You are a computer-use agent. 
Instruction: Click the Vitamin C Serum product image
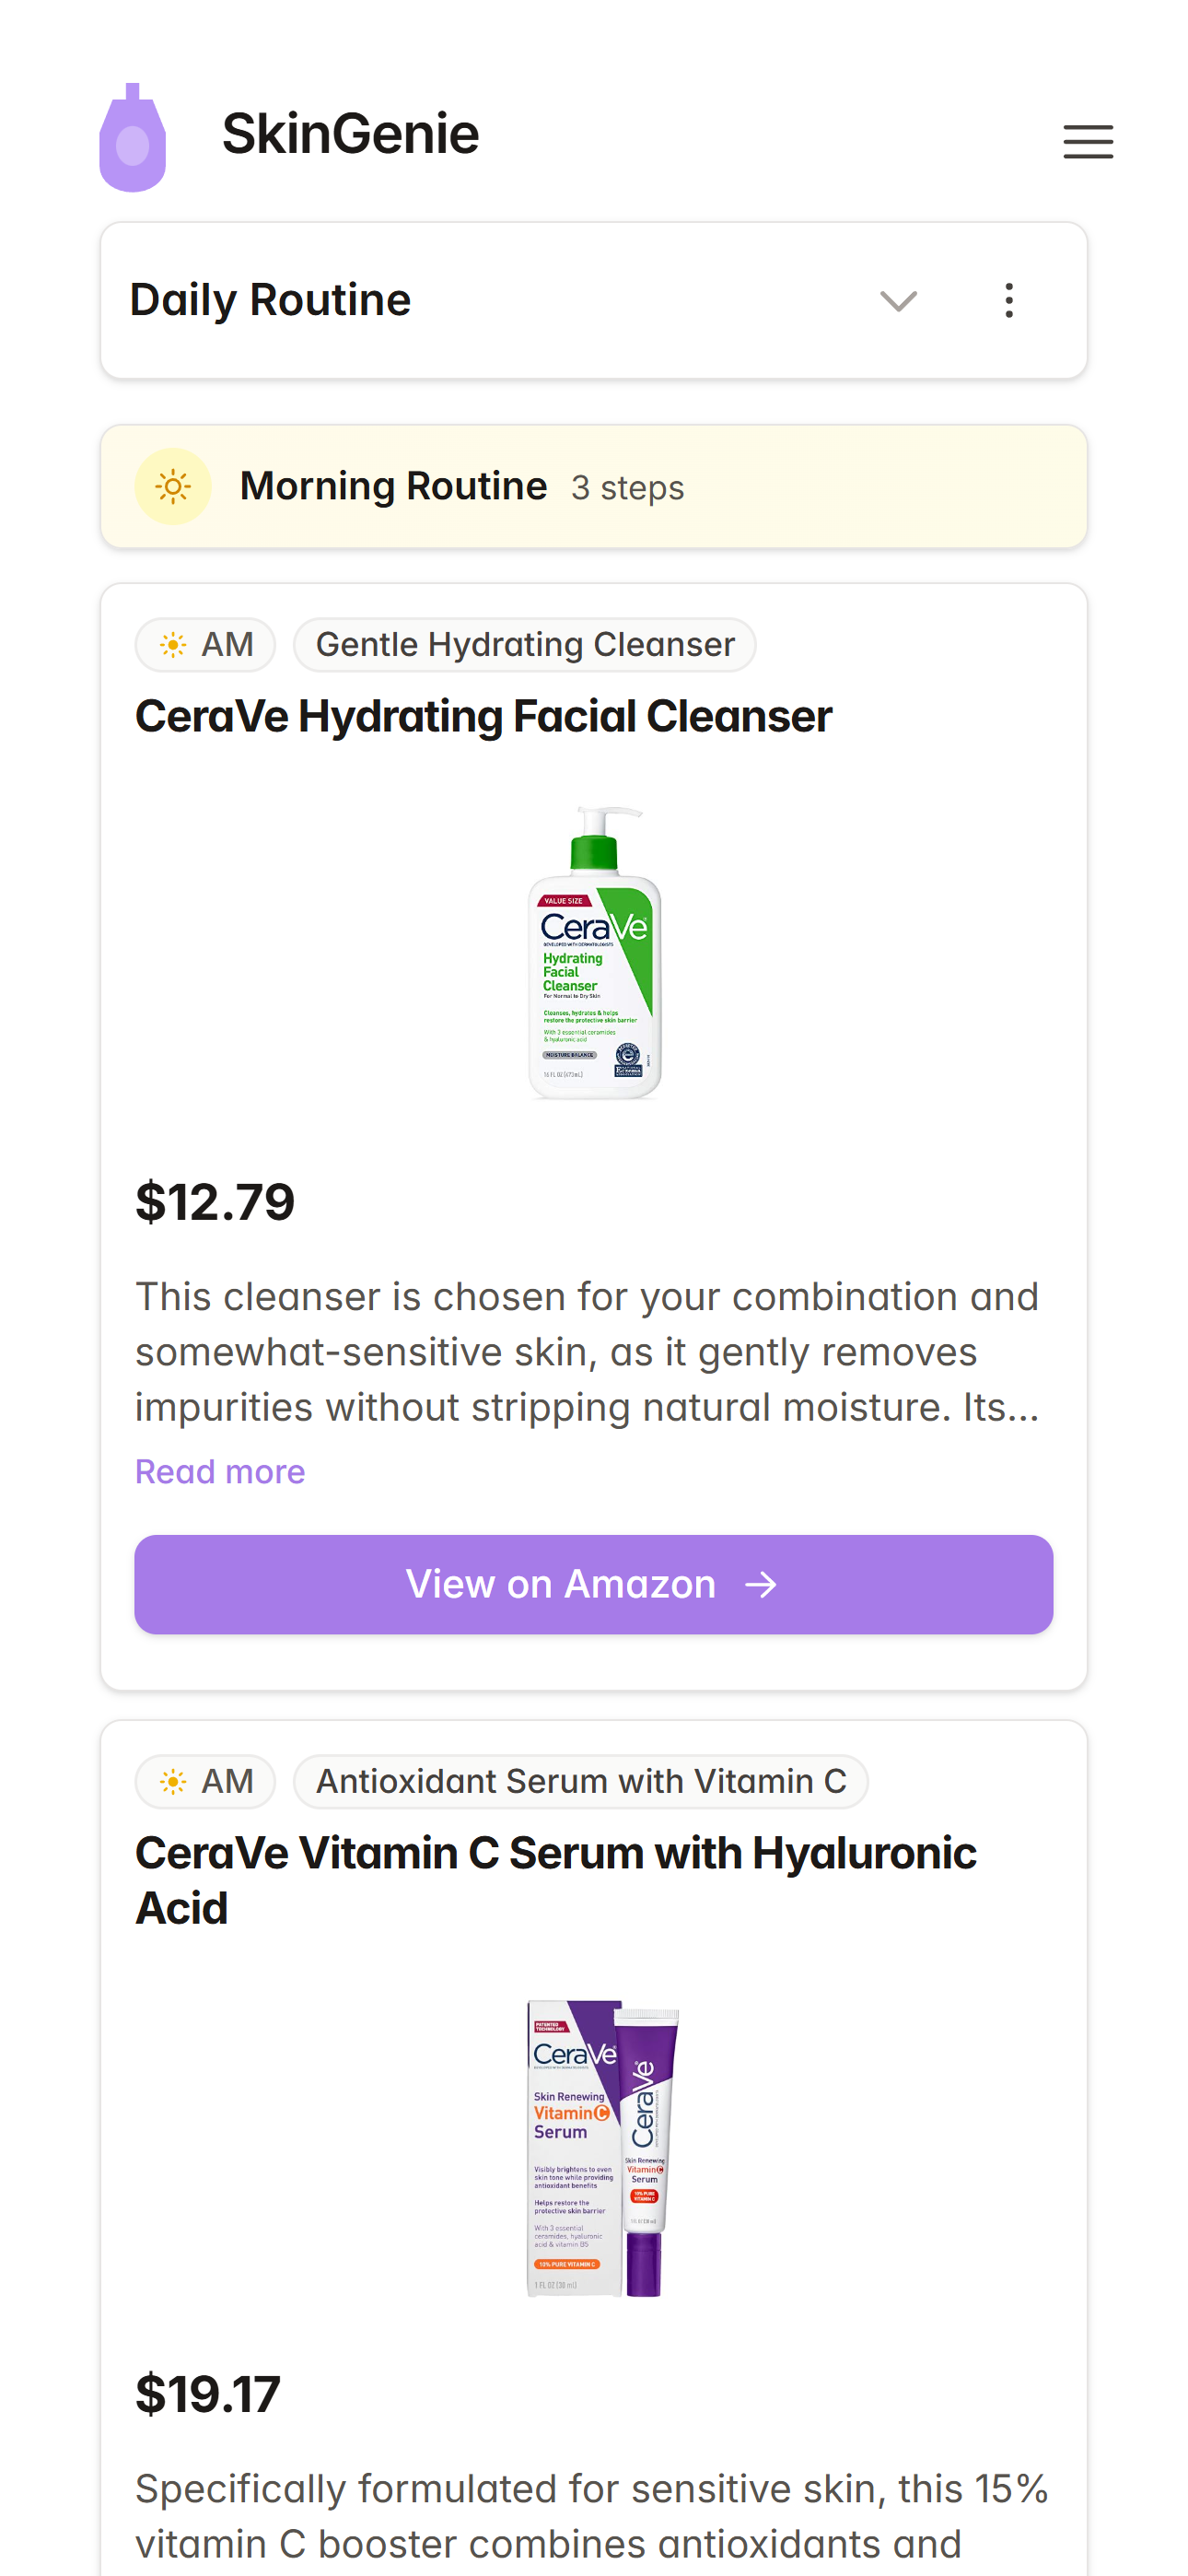[x=602, y=2148]
